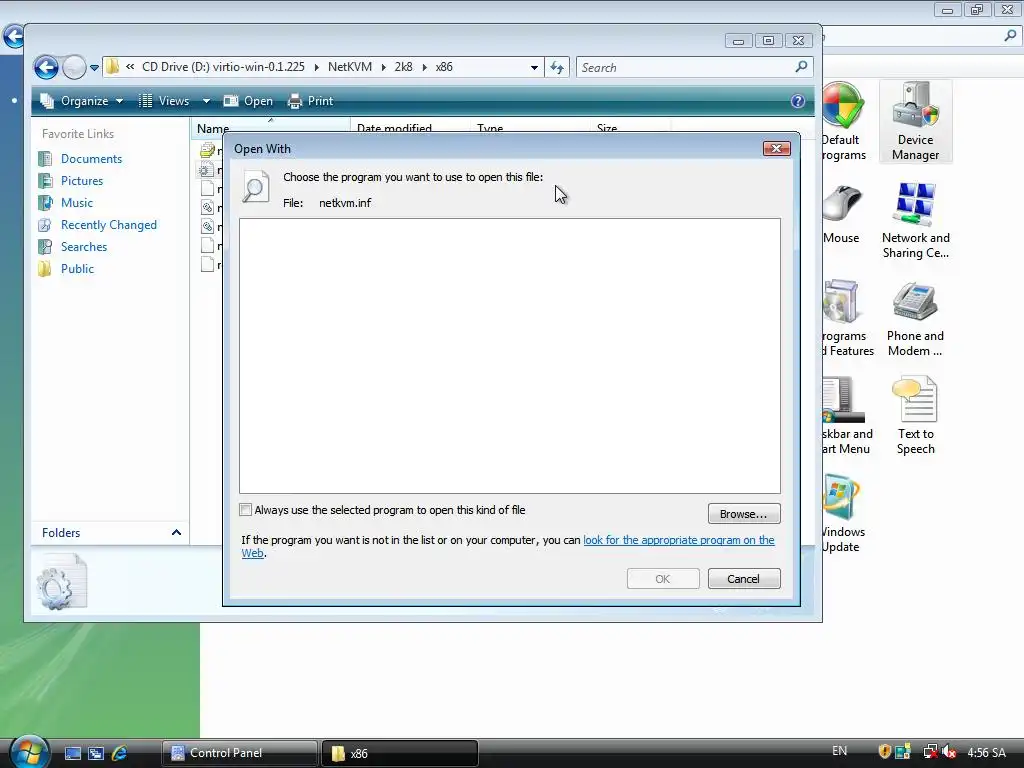The height and width of the screenshot is (768, 1024).
Task: Click the EN language indicator
Action: click(839, 751)
